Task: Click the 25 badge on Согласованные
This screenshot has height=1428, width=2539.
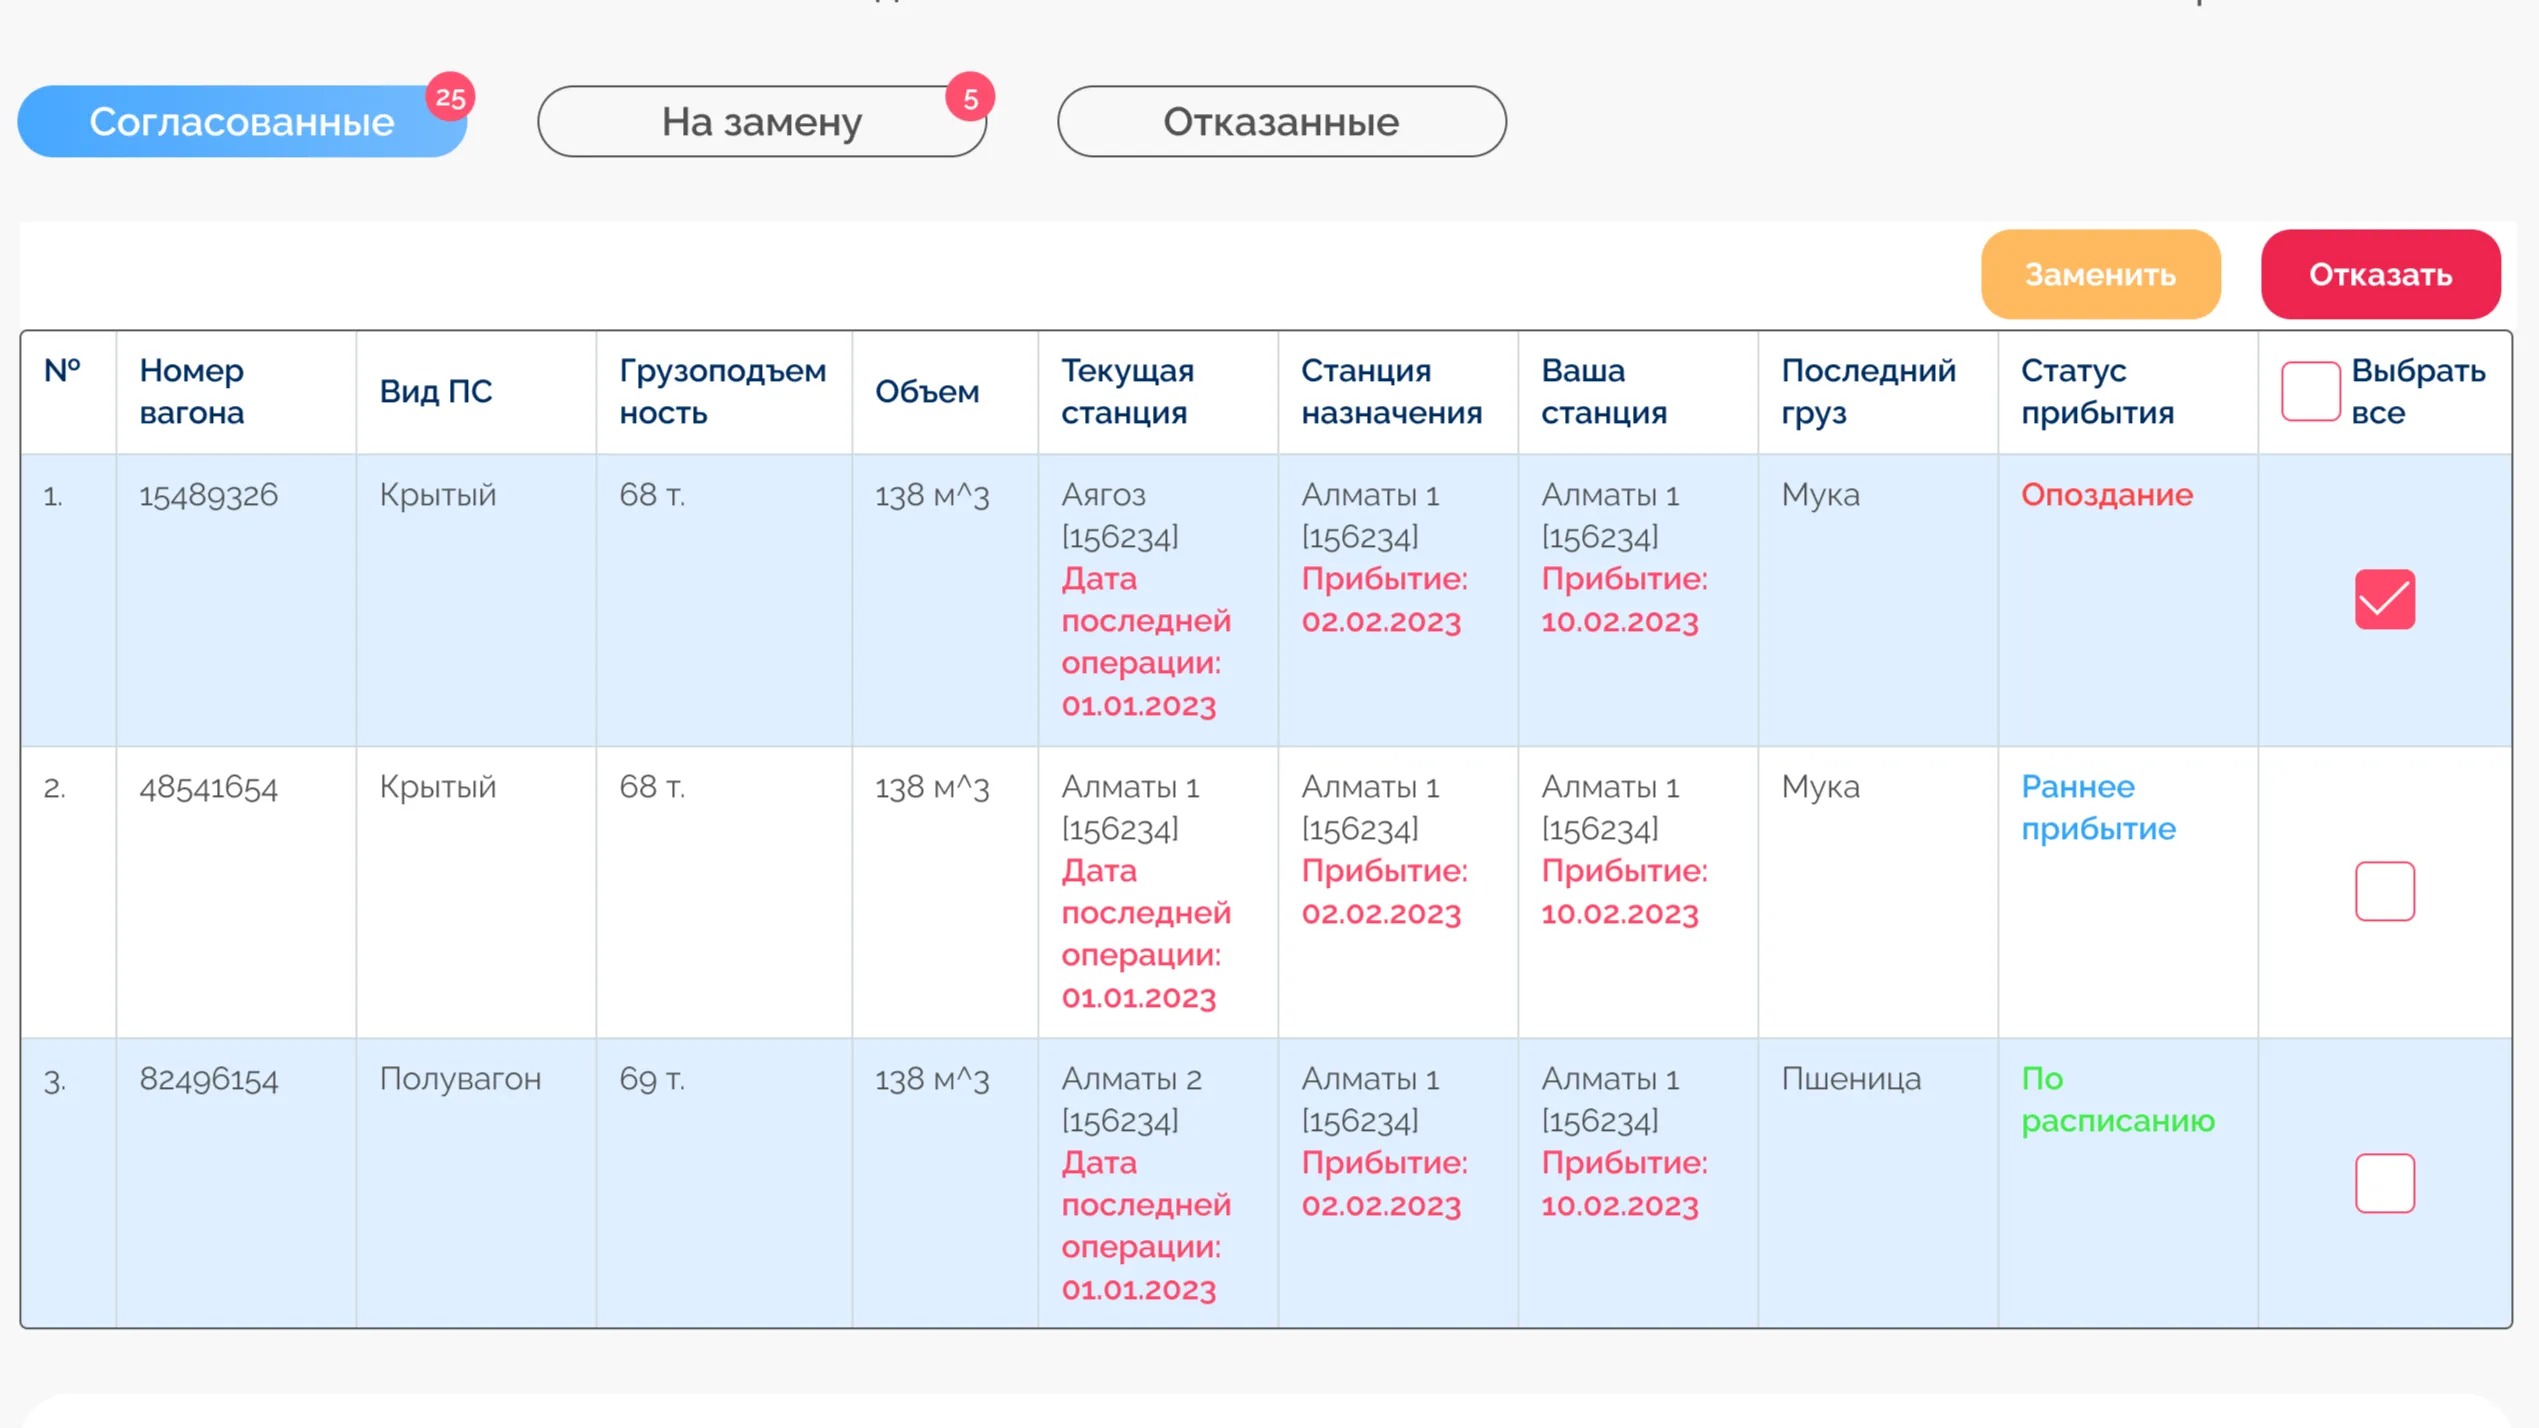Action: coord(450,97)
